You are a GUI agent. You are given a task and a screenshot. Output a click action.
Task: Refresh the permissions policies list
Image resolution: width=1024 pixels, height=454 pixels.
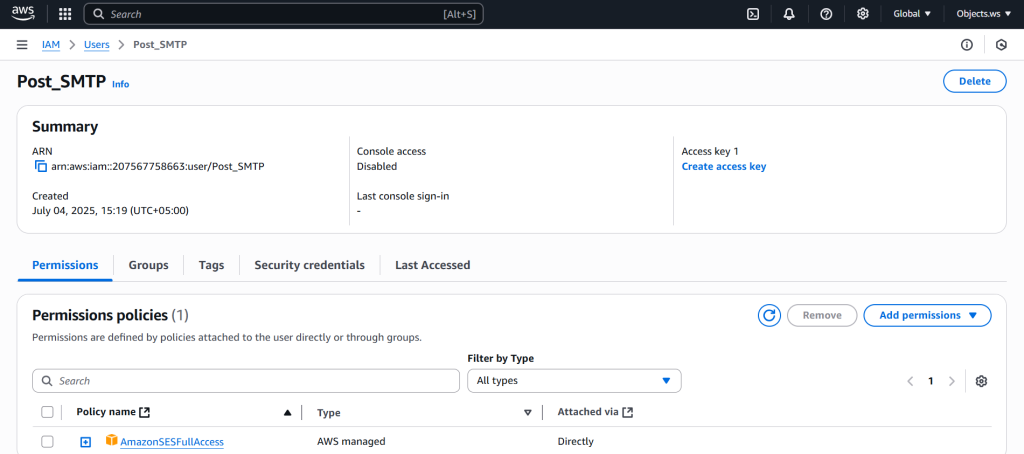[769, 315]
